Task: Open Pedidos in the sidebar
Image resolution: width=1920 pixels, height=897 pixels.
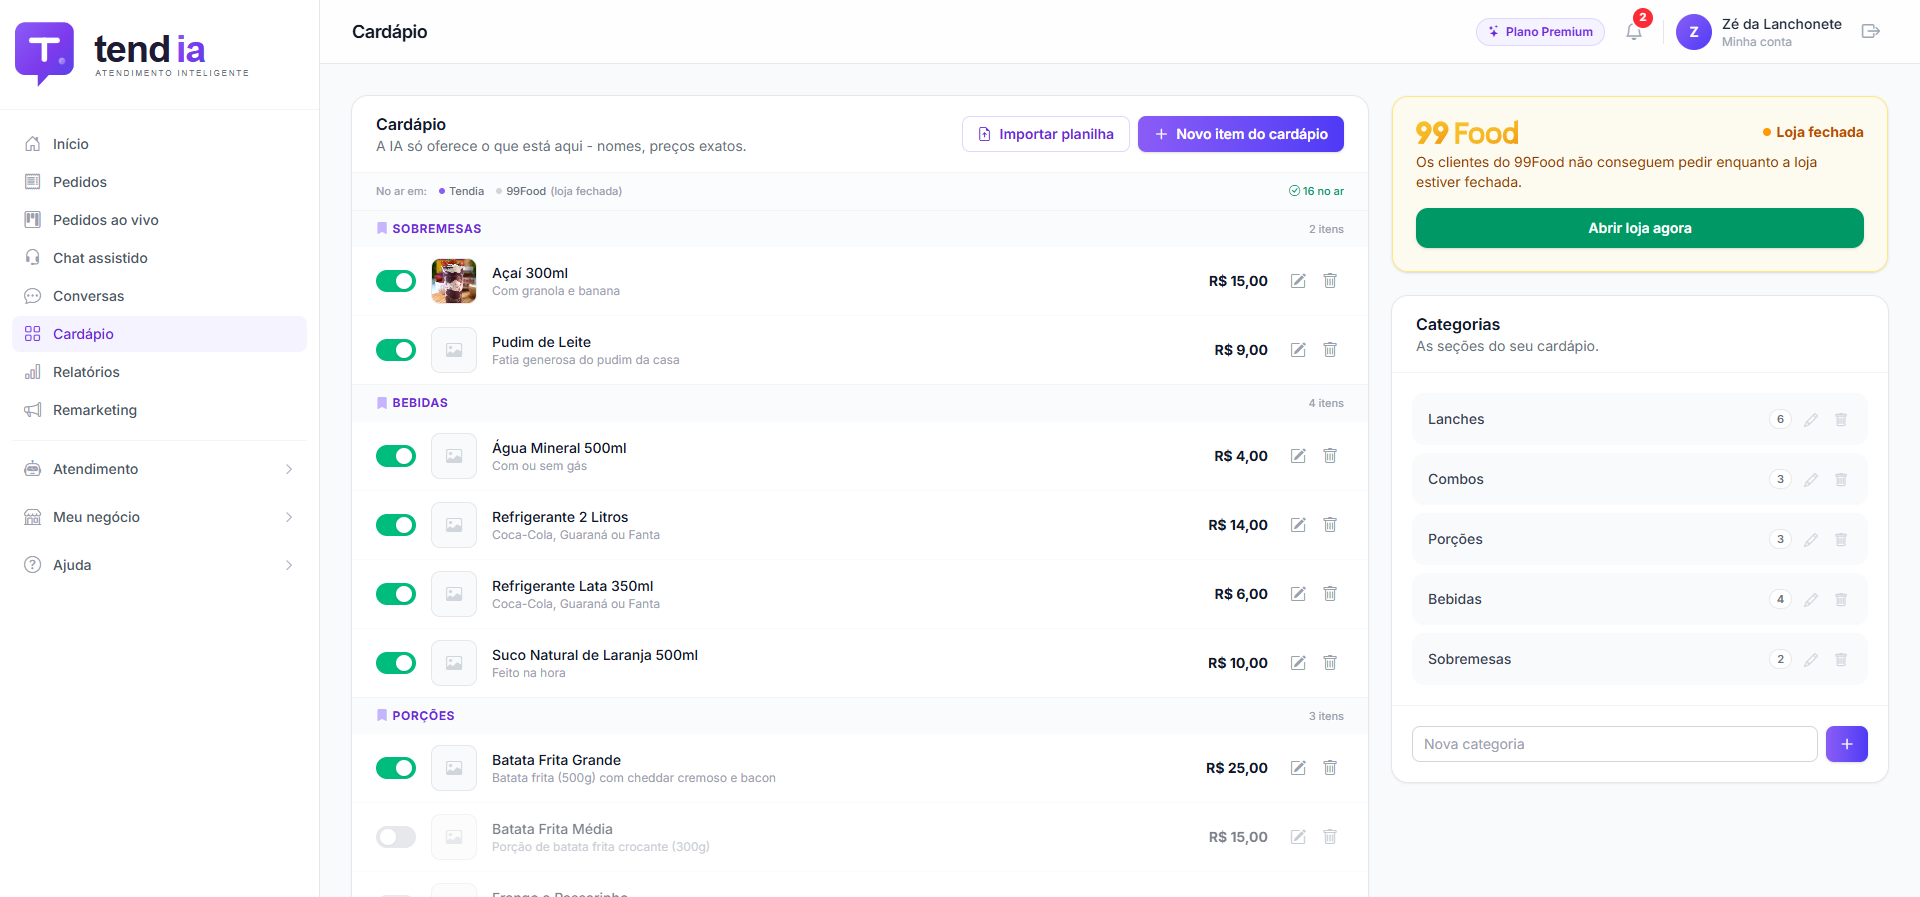Action: (160, 182)
